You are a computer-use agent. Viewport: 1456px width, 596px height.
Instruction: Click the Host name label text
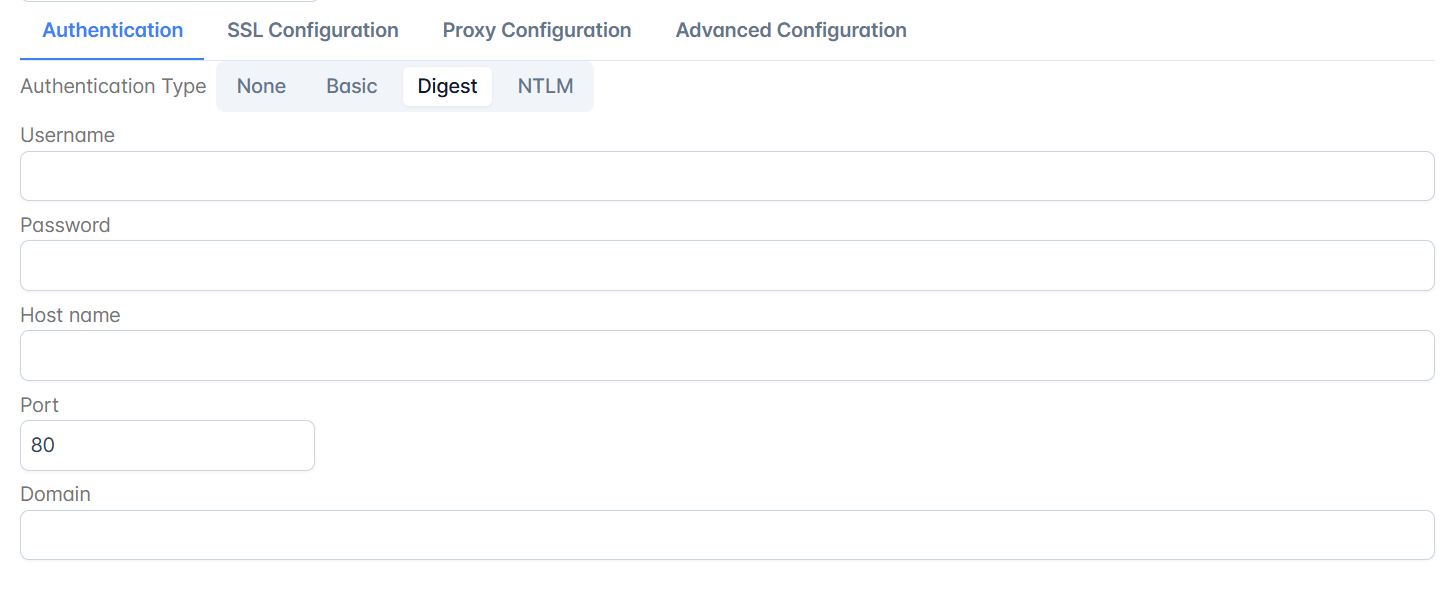pyautogui.click(x=70, y=315)
